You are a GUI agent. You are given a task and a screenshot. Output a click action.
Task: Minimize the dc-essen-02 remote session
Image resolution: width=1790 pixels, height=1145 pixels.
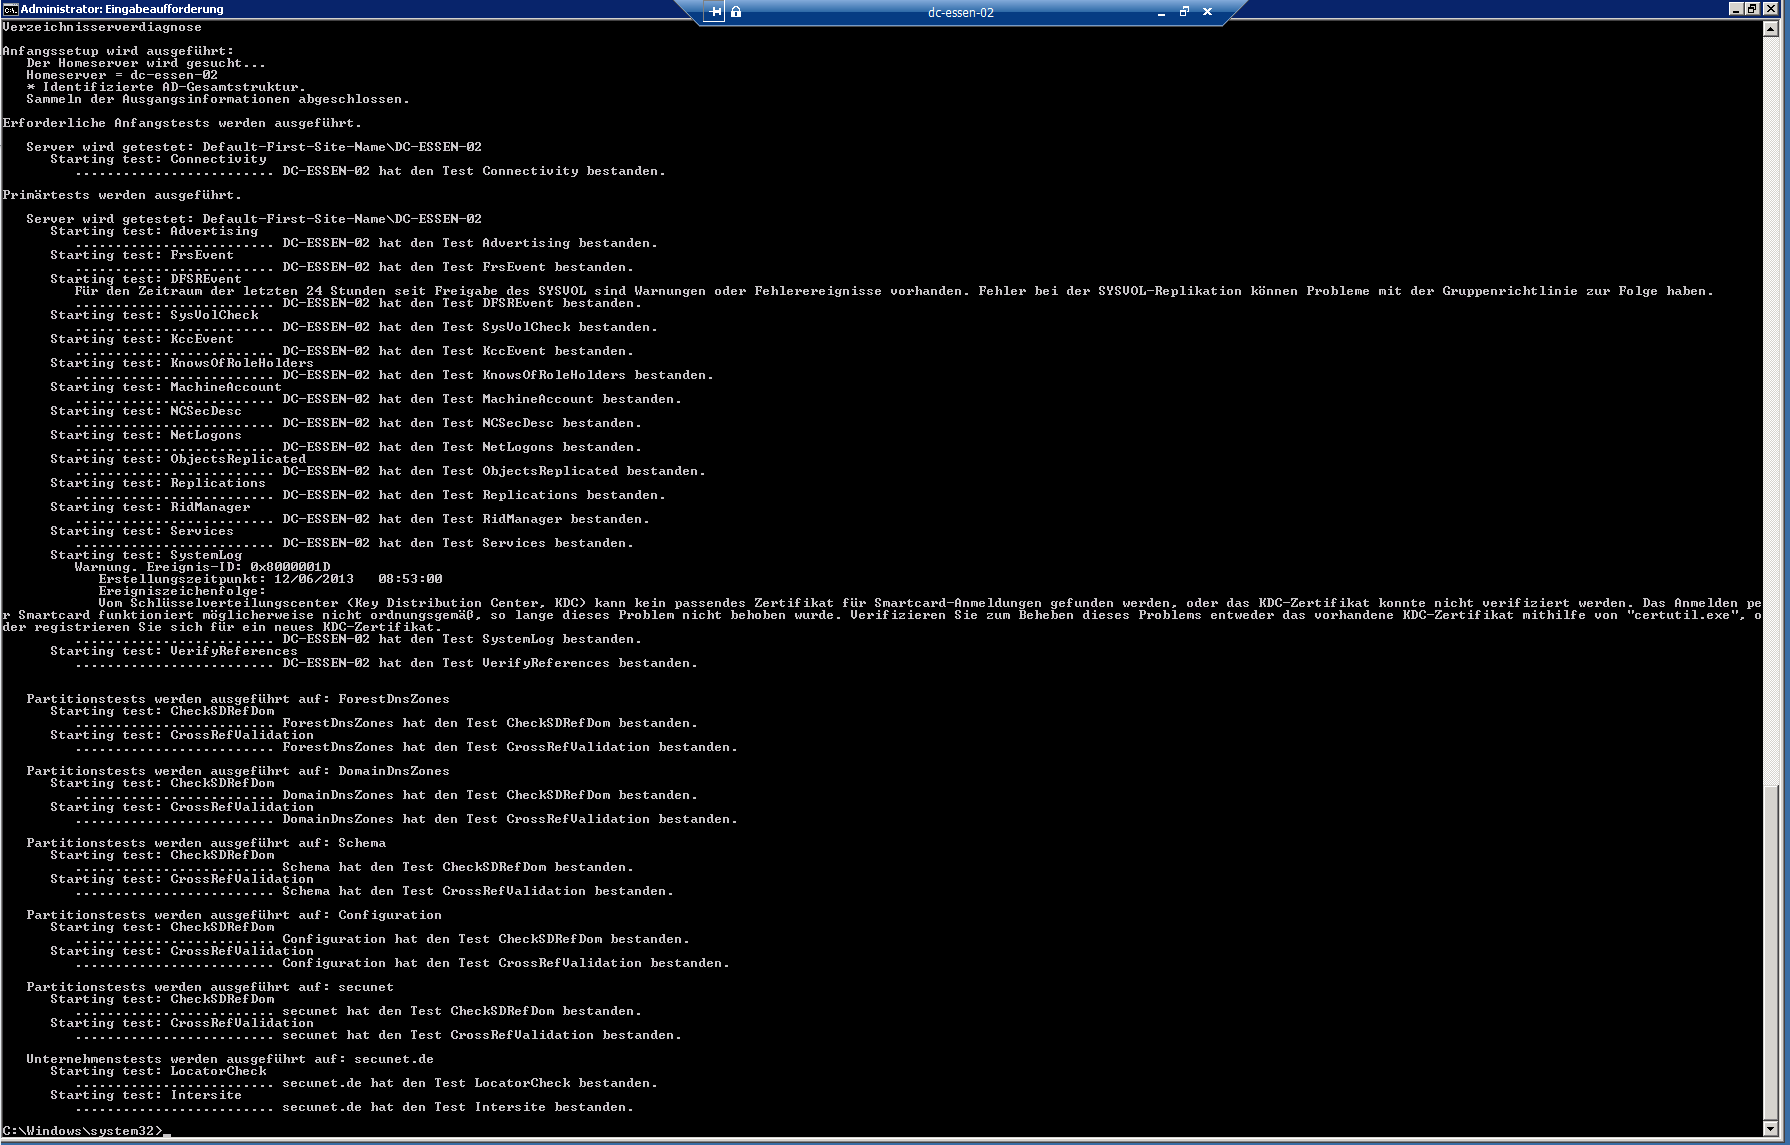point(1161,12)
